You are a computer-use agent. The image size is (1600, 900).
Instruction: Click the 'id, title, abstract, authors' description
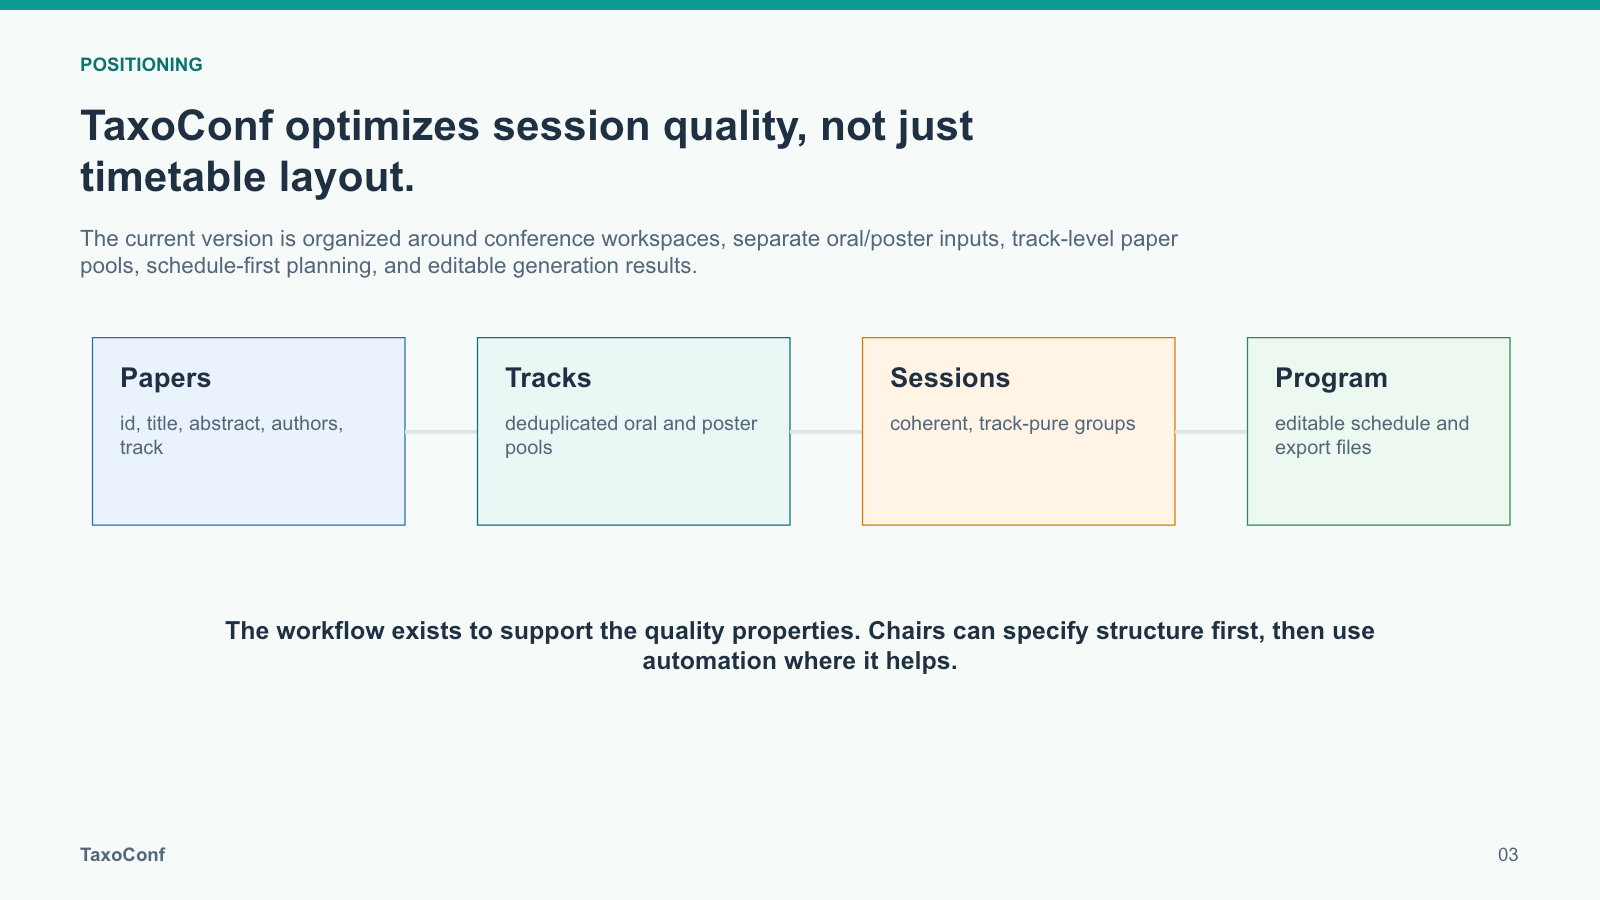click(x=231, y=435)
